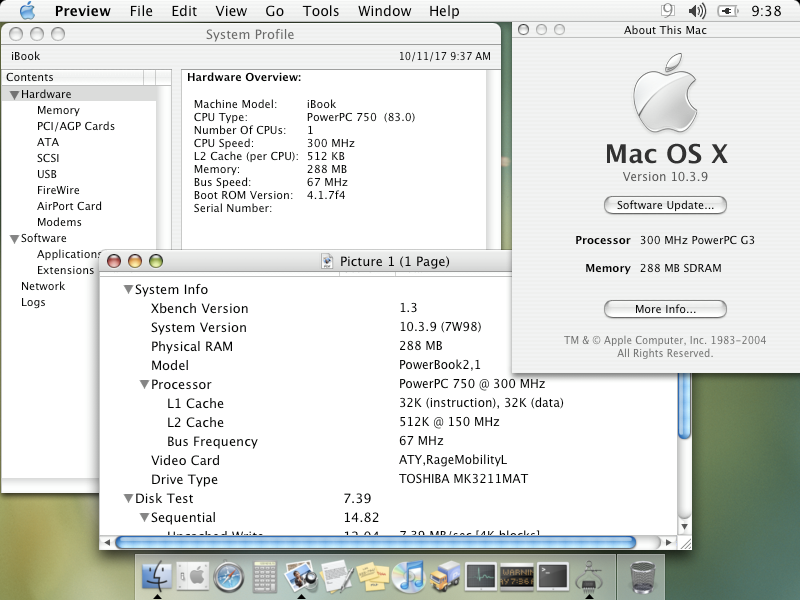Open the File menu

(x=141, y=11)
